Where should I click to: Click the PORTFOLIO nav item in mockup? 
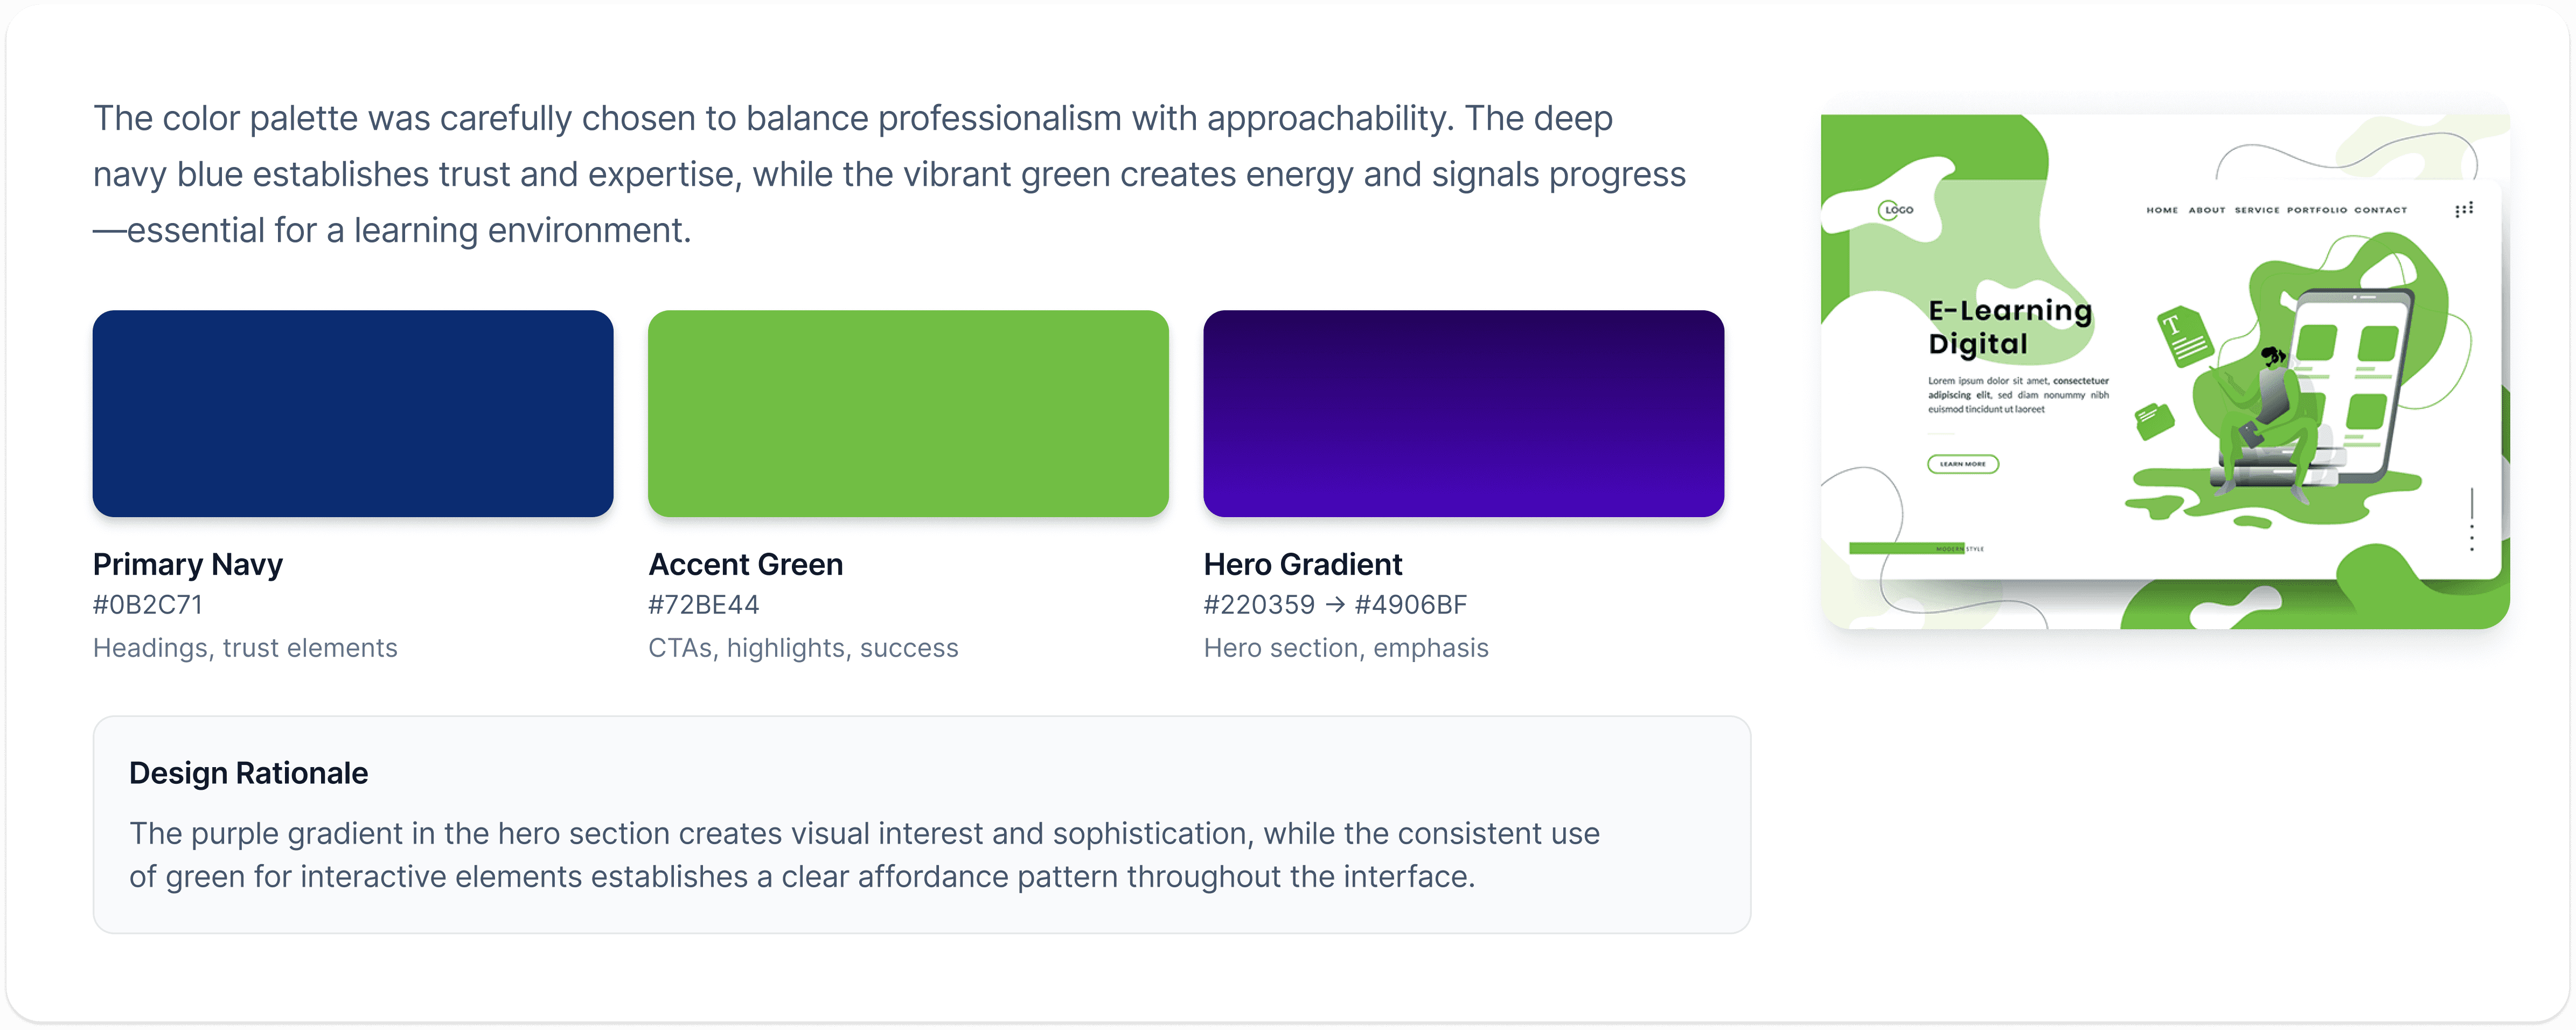[2317, 210]
